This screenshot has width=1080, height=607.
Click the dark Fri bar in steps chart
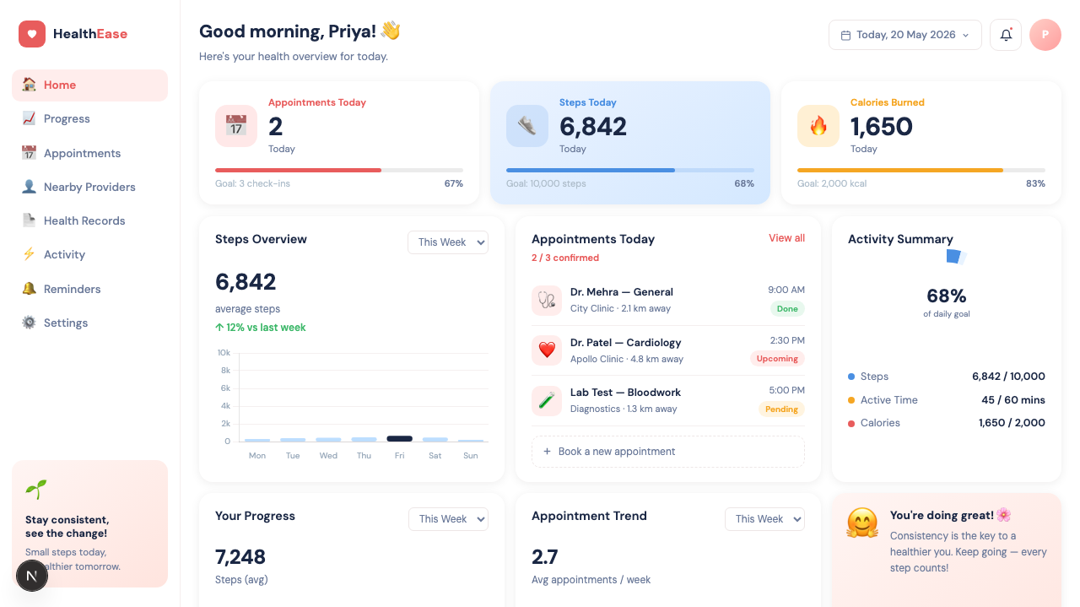(399, 439)
